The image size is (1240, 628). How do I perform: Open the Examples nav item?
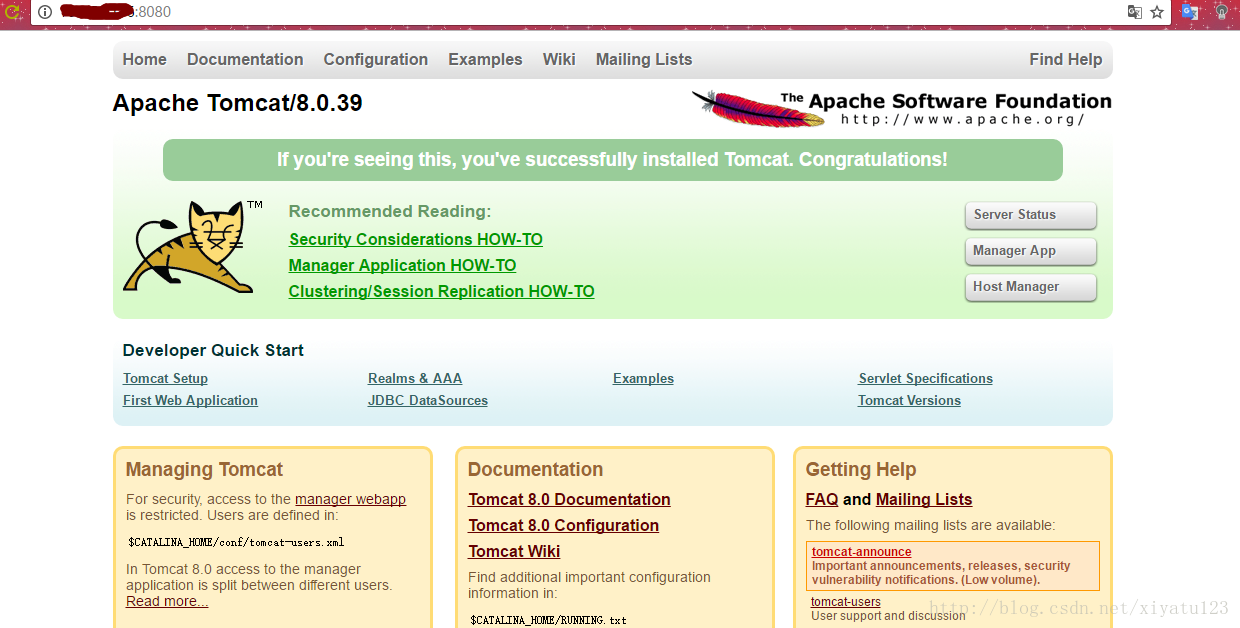pos(485,59)
